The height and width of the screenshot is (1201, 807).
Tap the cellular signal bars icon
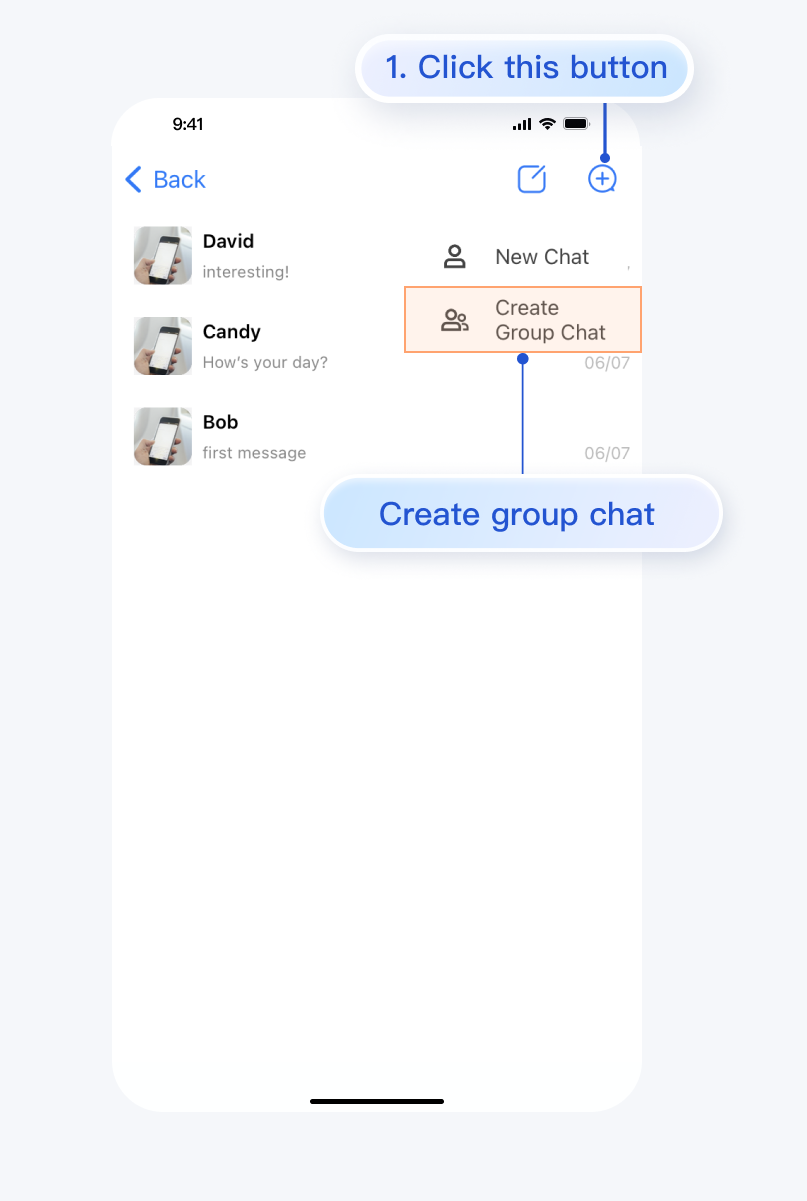click(x=522, y=124)
